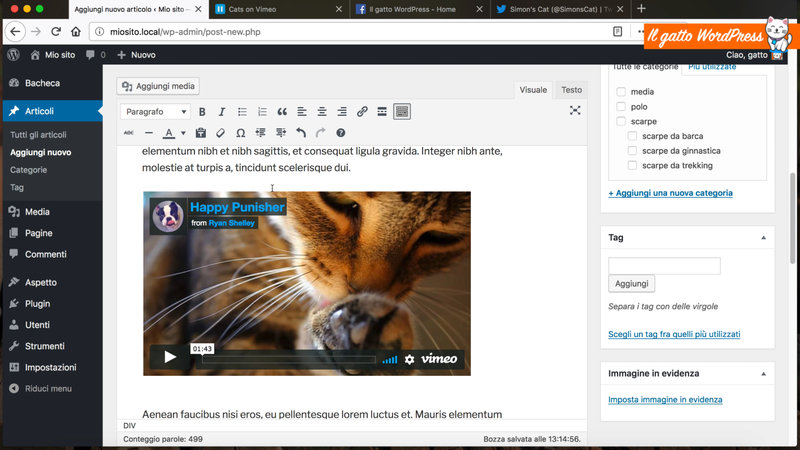Click the Aggiungi media button
The width and height of the screenshot is (800, 450).
[158, 86]
